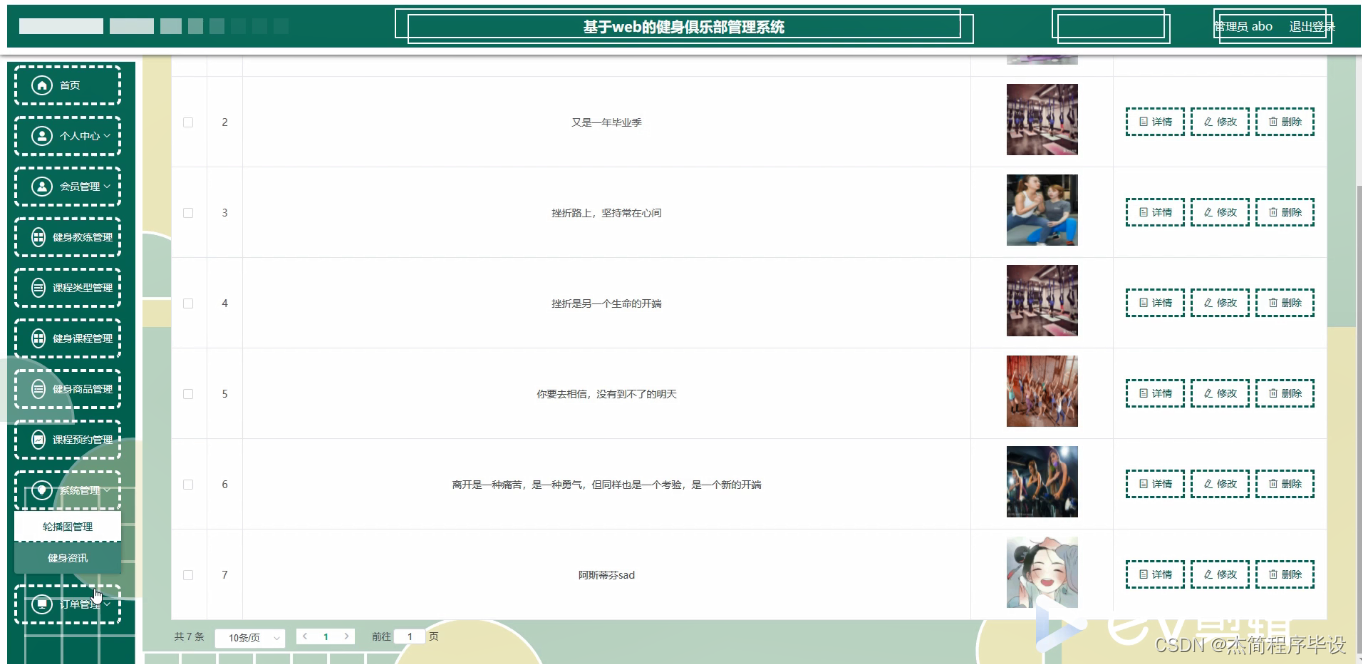This screenshot has height=664, width=1362.
Task: Select the checkbox next to 阿斯蒂芬sad
Action: click(187, 574)
